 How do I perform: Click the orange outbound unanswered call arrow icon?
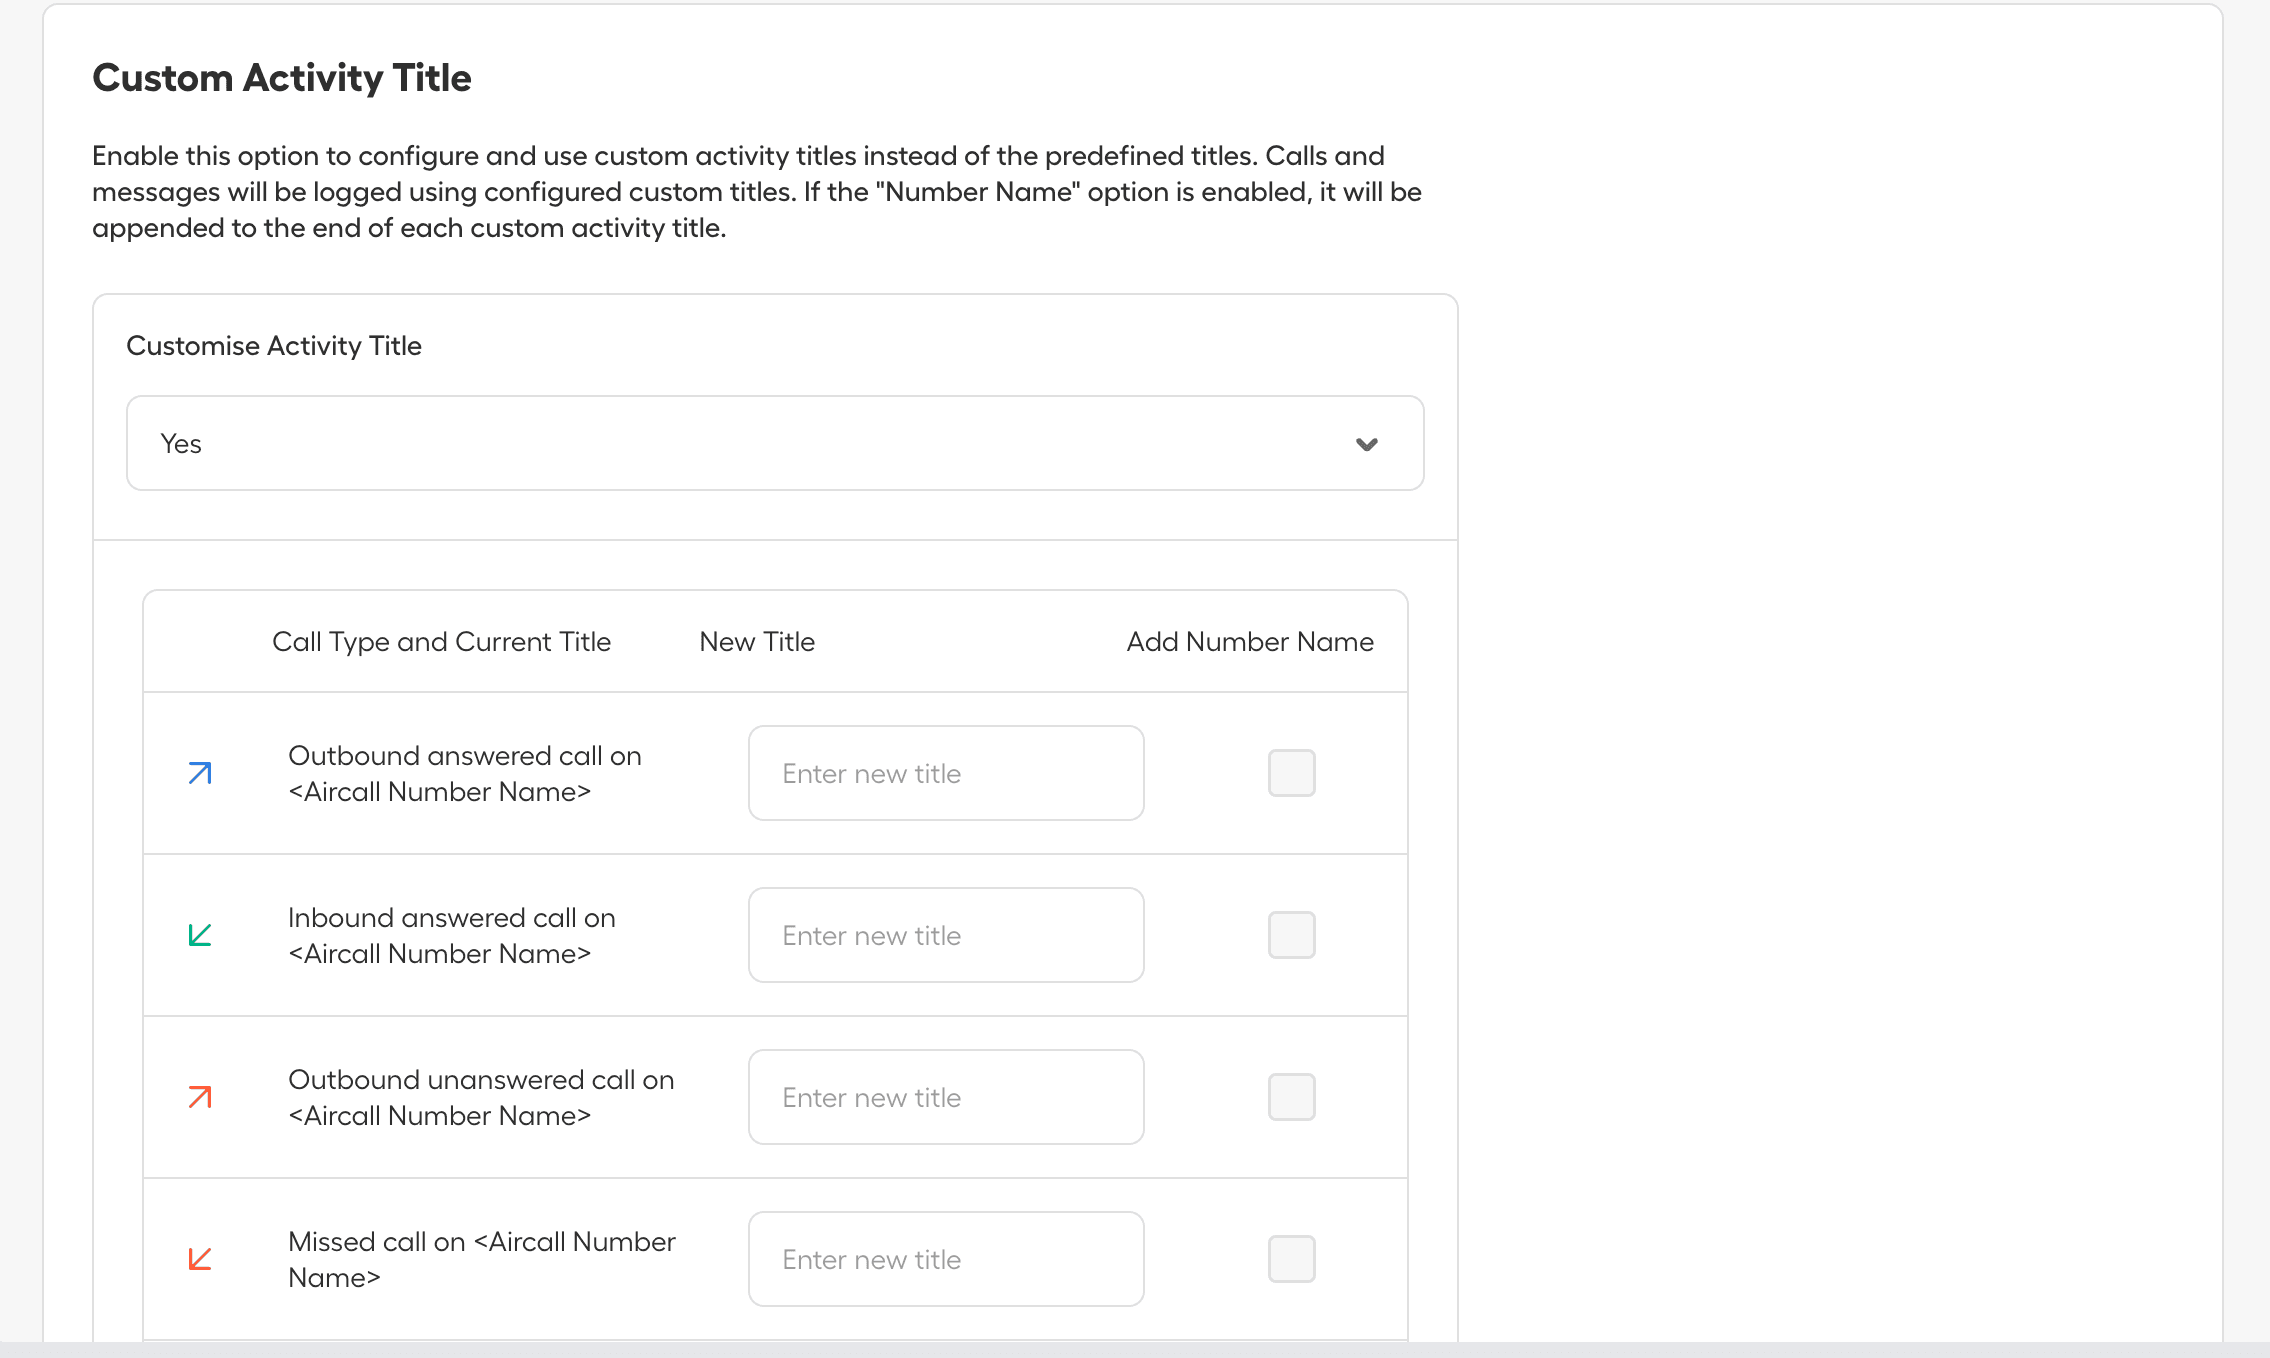(x=199, y=1097)
